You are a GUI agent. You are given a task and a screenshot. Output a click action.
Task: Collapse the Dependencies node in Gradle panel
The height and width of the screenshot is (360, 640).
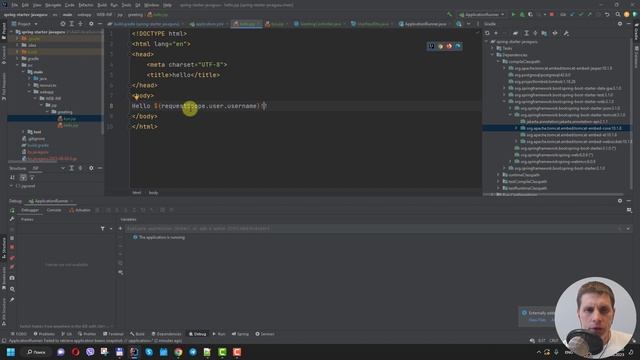pos(492,55)
